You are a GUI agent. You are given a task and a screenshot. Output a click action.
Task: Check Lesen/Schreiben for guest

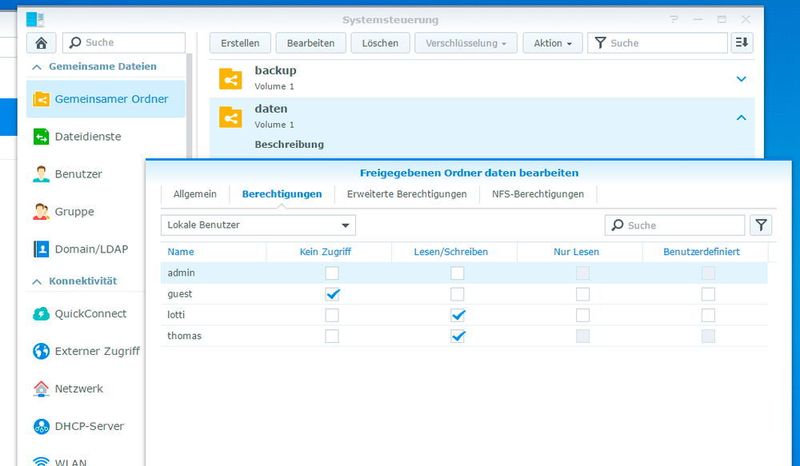tap(457, 294)
